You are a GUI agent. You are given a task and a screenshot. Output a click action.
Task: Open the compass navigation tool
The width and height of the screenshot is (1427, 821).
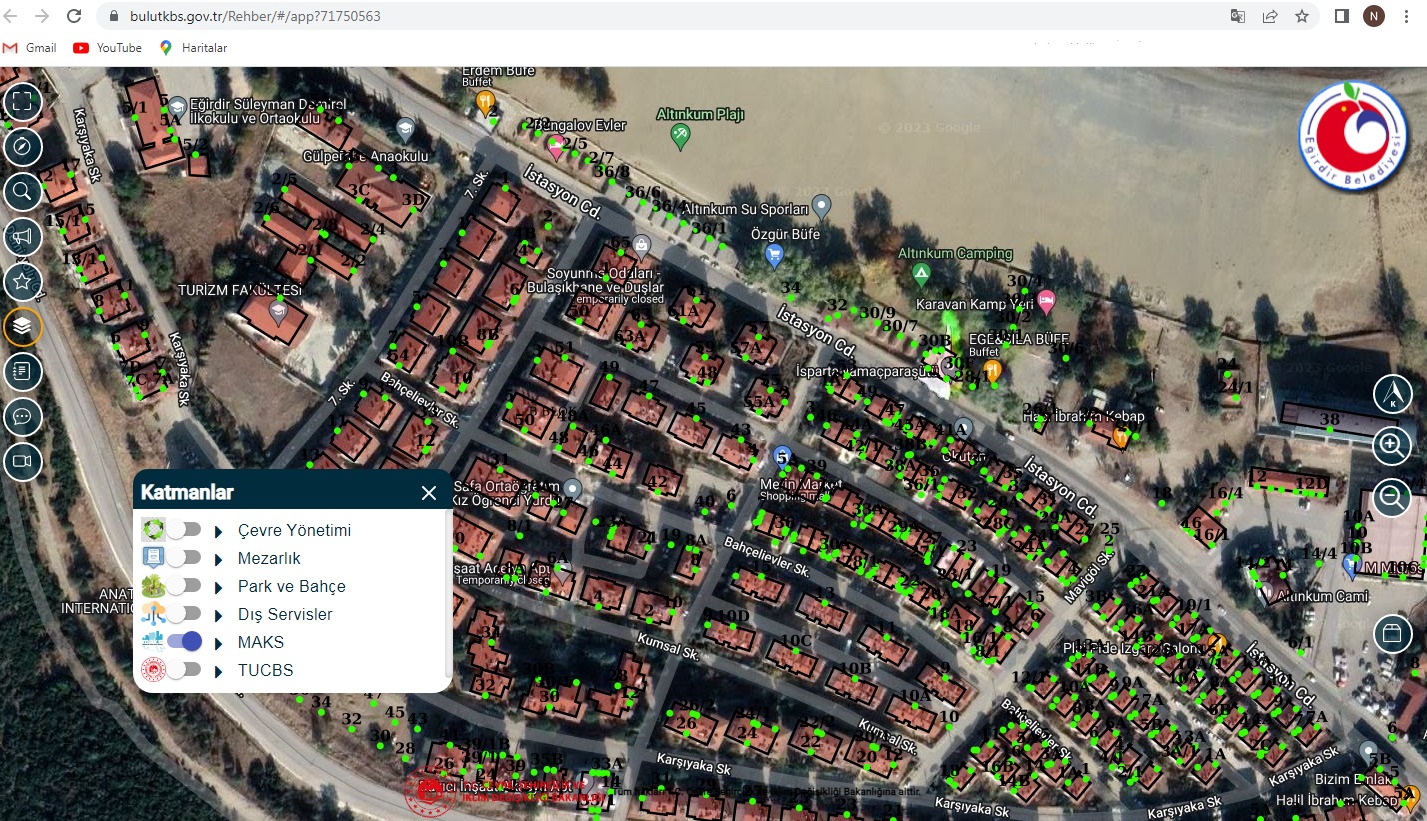point(23,146)
